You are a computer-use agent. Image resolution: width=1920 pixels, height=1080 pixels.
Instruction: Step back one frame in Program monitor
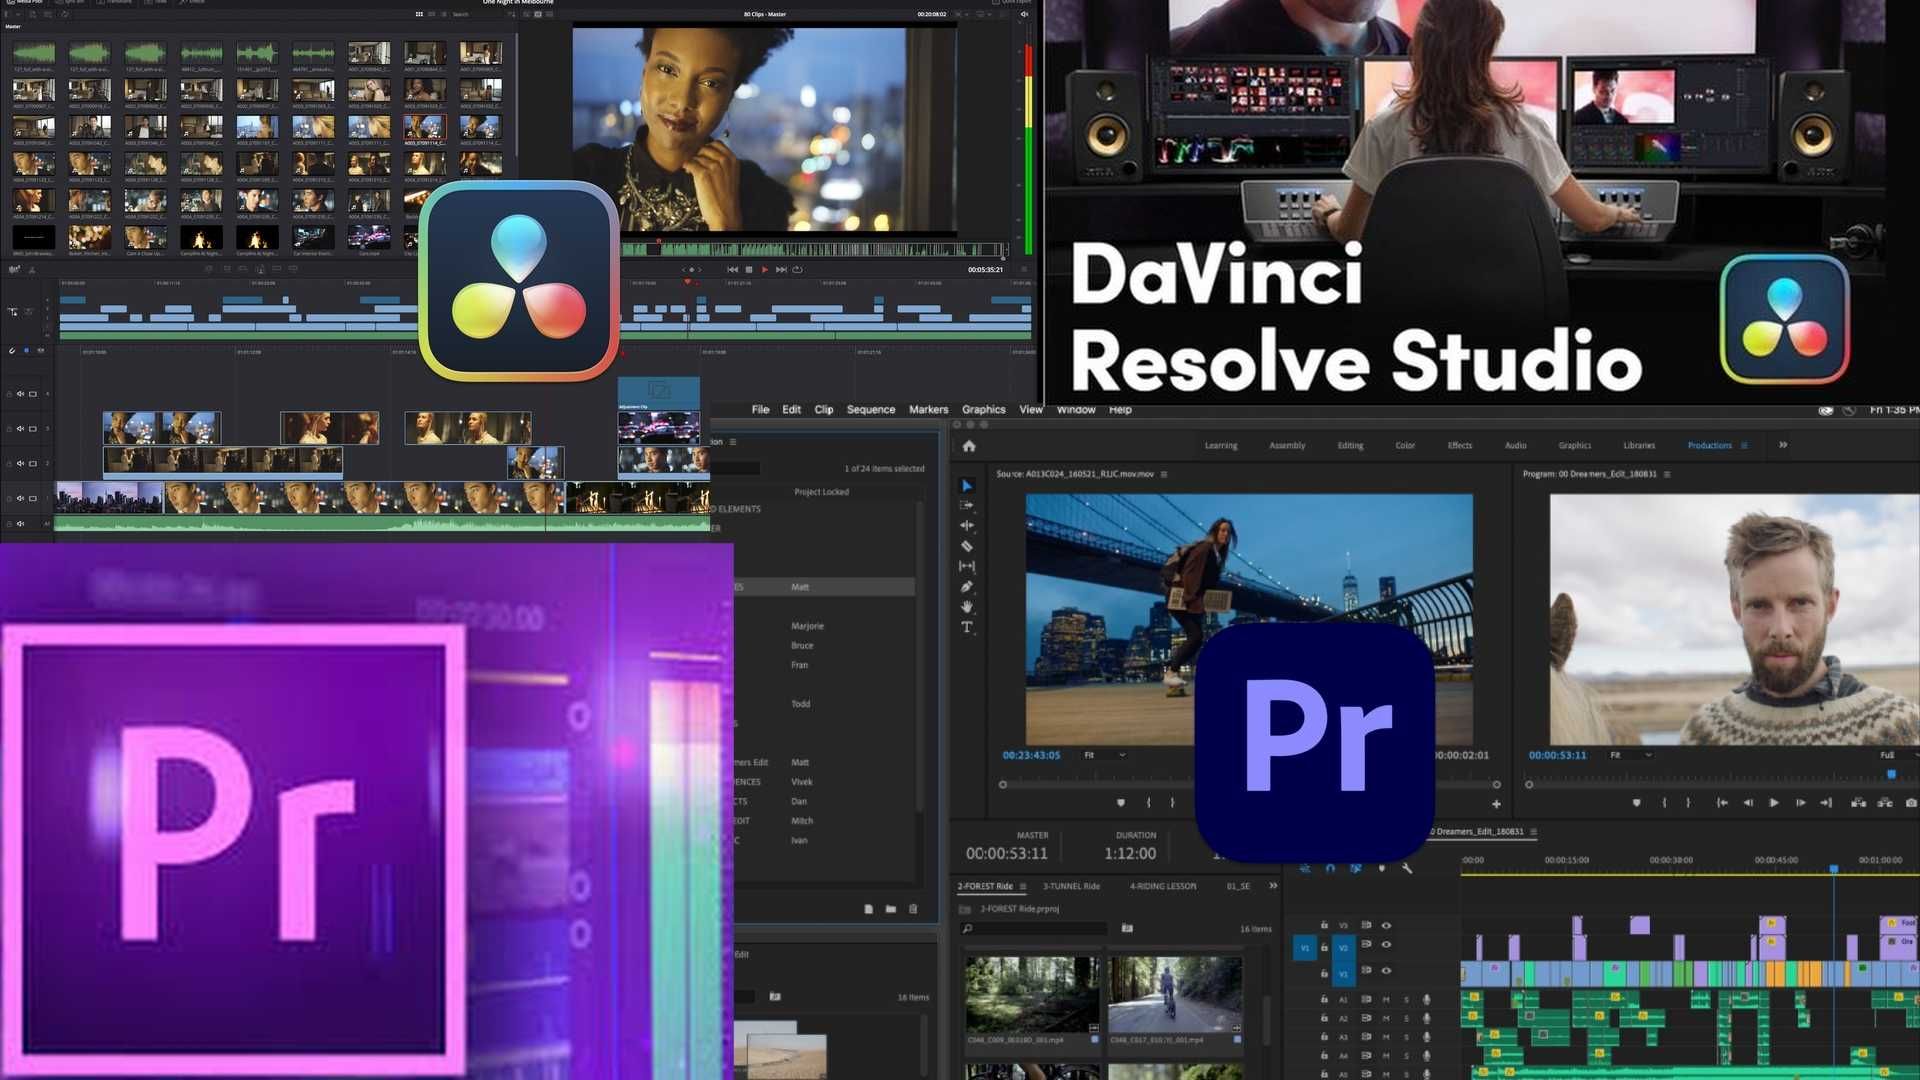click(x=1748, y=803)
